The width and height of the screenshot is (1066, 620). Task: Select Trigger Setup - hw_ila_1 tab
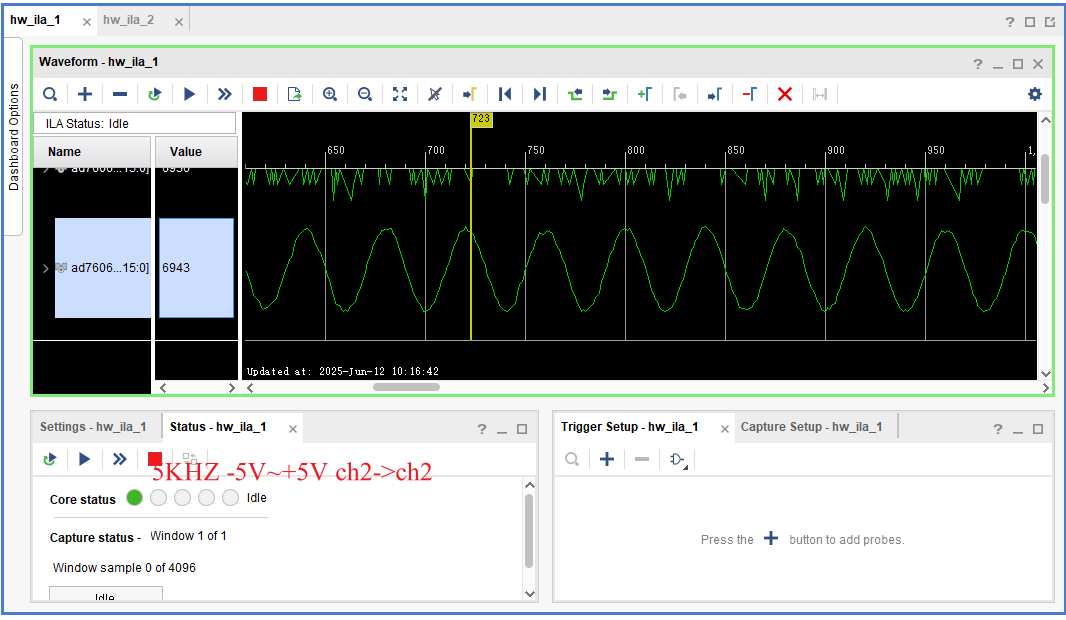pyautogui.click(x=630, y=427)
